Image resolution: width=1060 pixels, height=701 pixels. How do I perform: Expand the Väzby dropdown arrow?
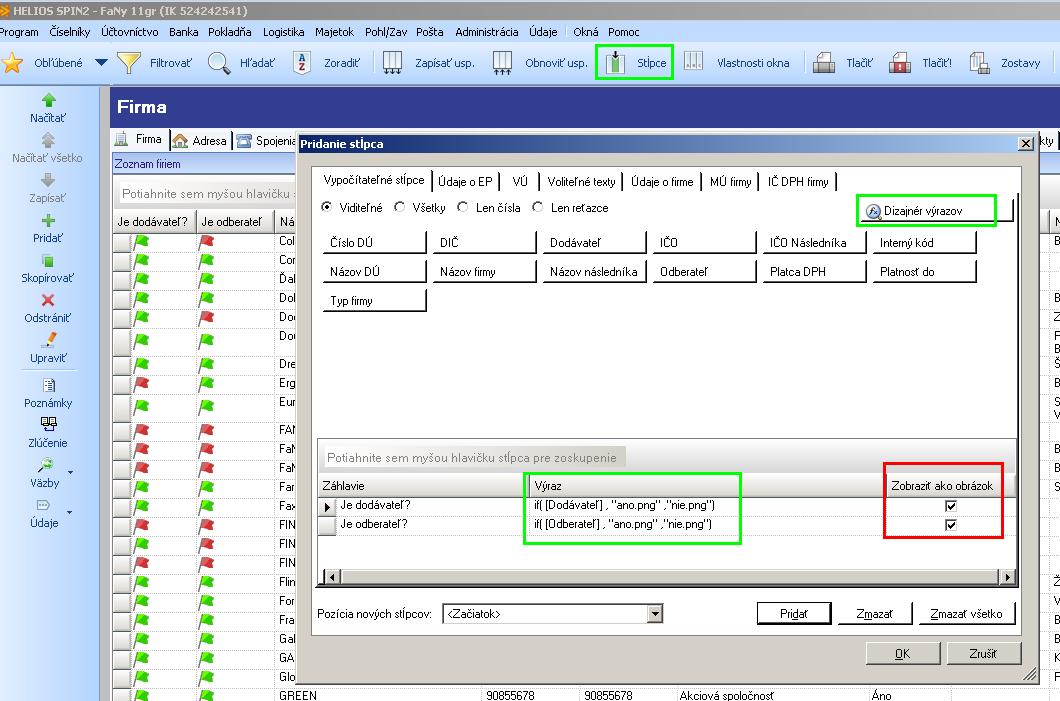(70, 473)
